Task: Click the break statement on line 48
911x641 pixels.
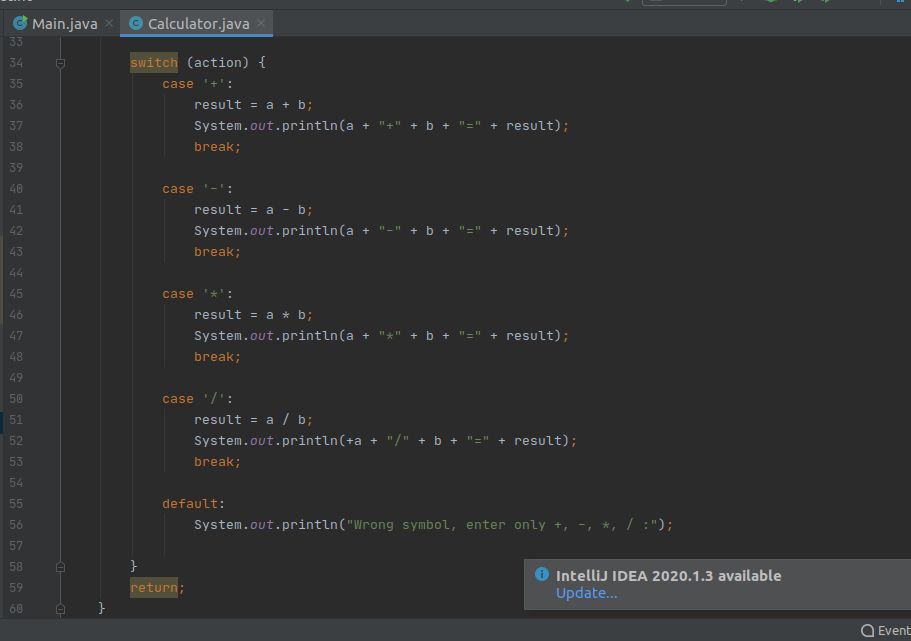Action: (x=217, y=357)
